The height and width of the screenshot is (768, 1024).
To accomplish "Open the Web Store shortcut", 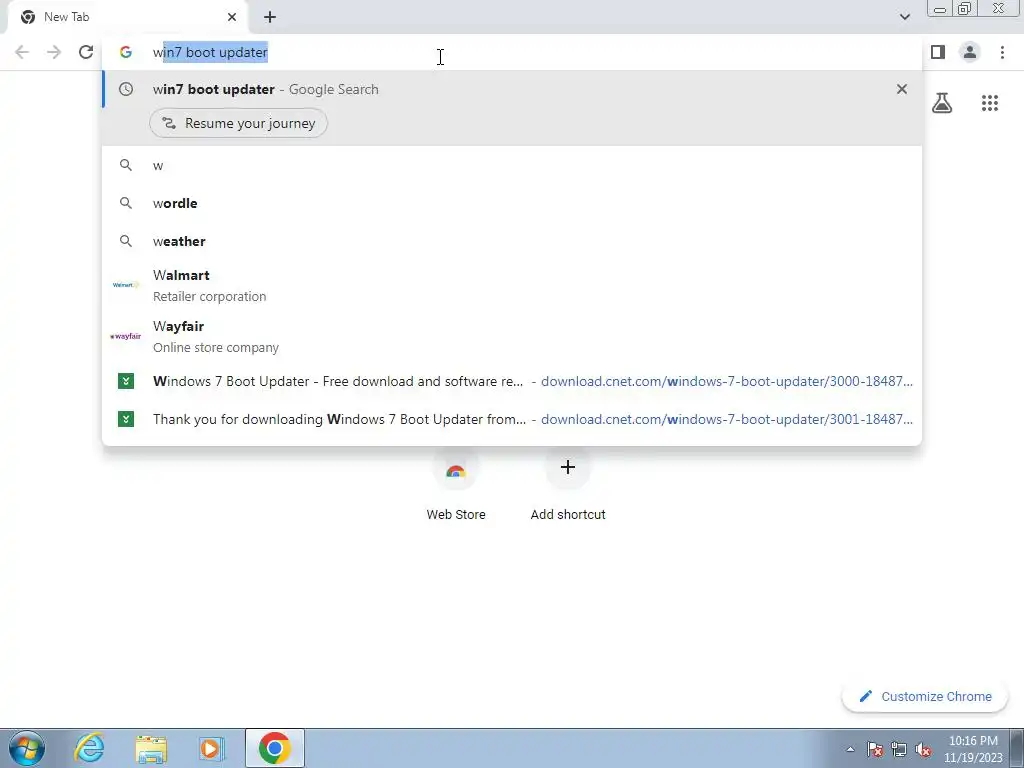I will (456, 485).
